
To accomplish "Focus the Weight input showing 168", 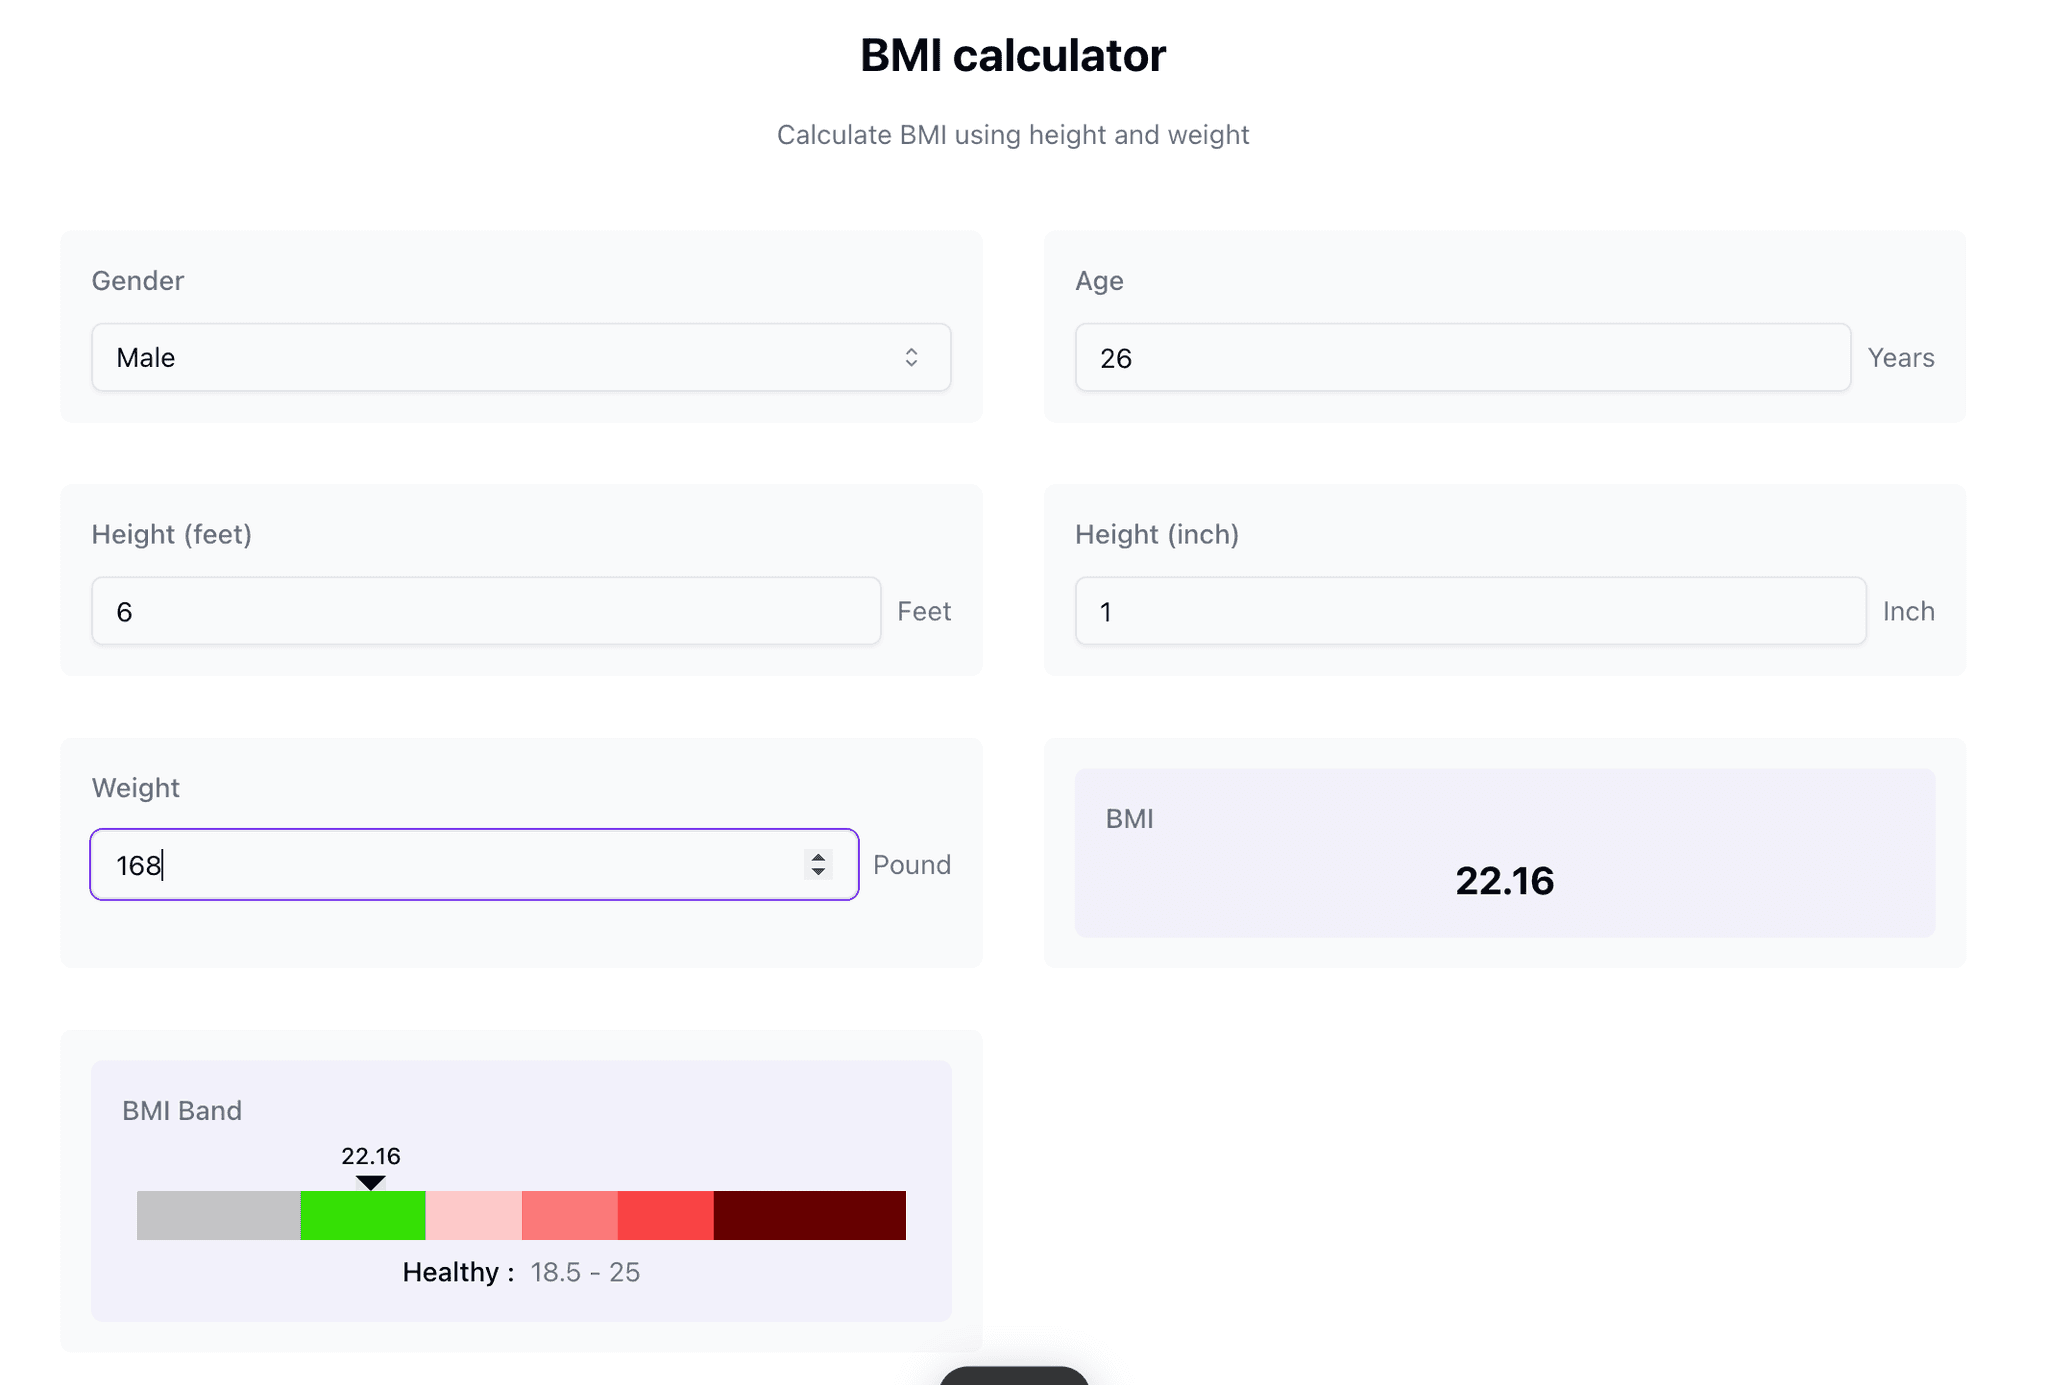I will point(400,864).
